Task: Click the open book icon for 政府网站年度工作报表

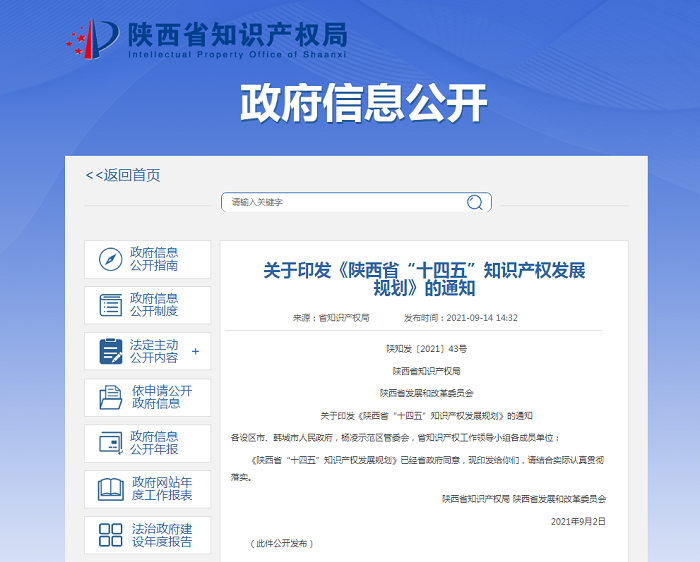Action: tap(110, 489)
